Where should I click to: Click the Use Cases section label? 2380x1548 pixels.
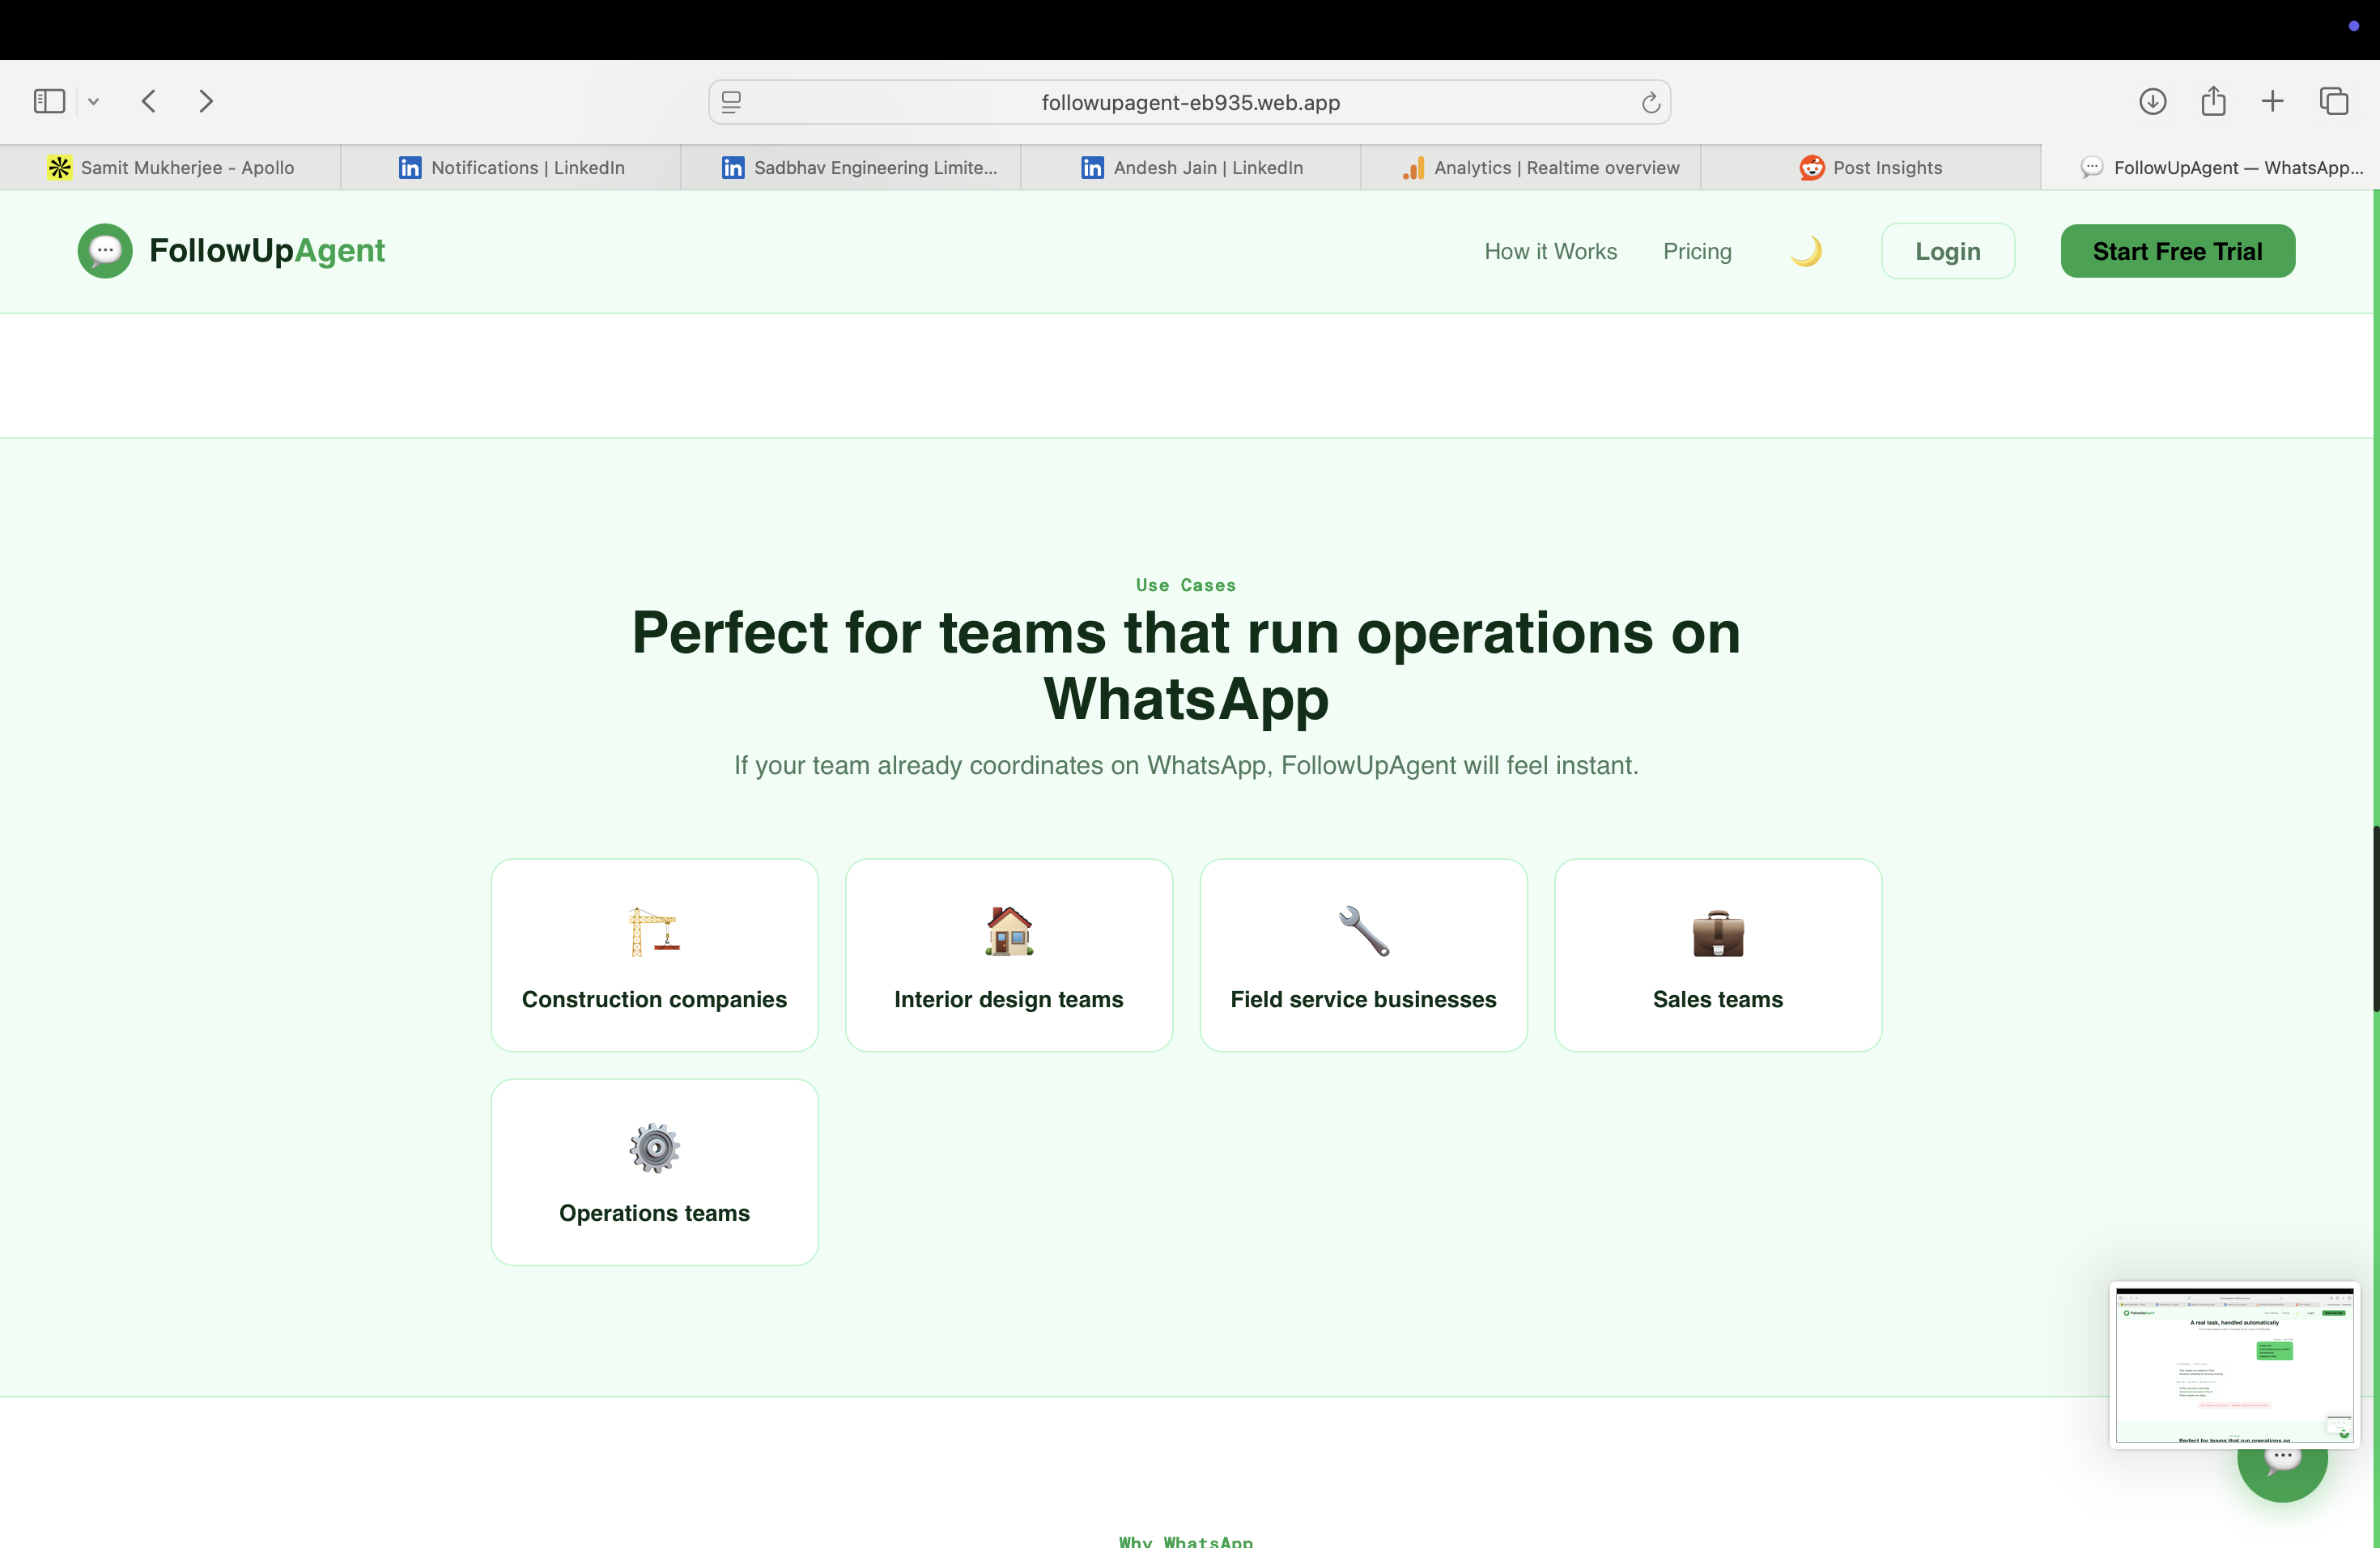pyautogui.click(x=1186, y=585)
